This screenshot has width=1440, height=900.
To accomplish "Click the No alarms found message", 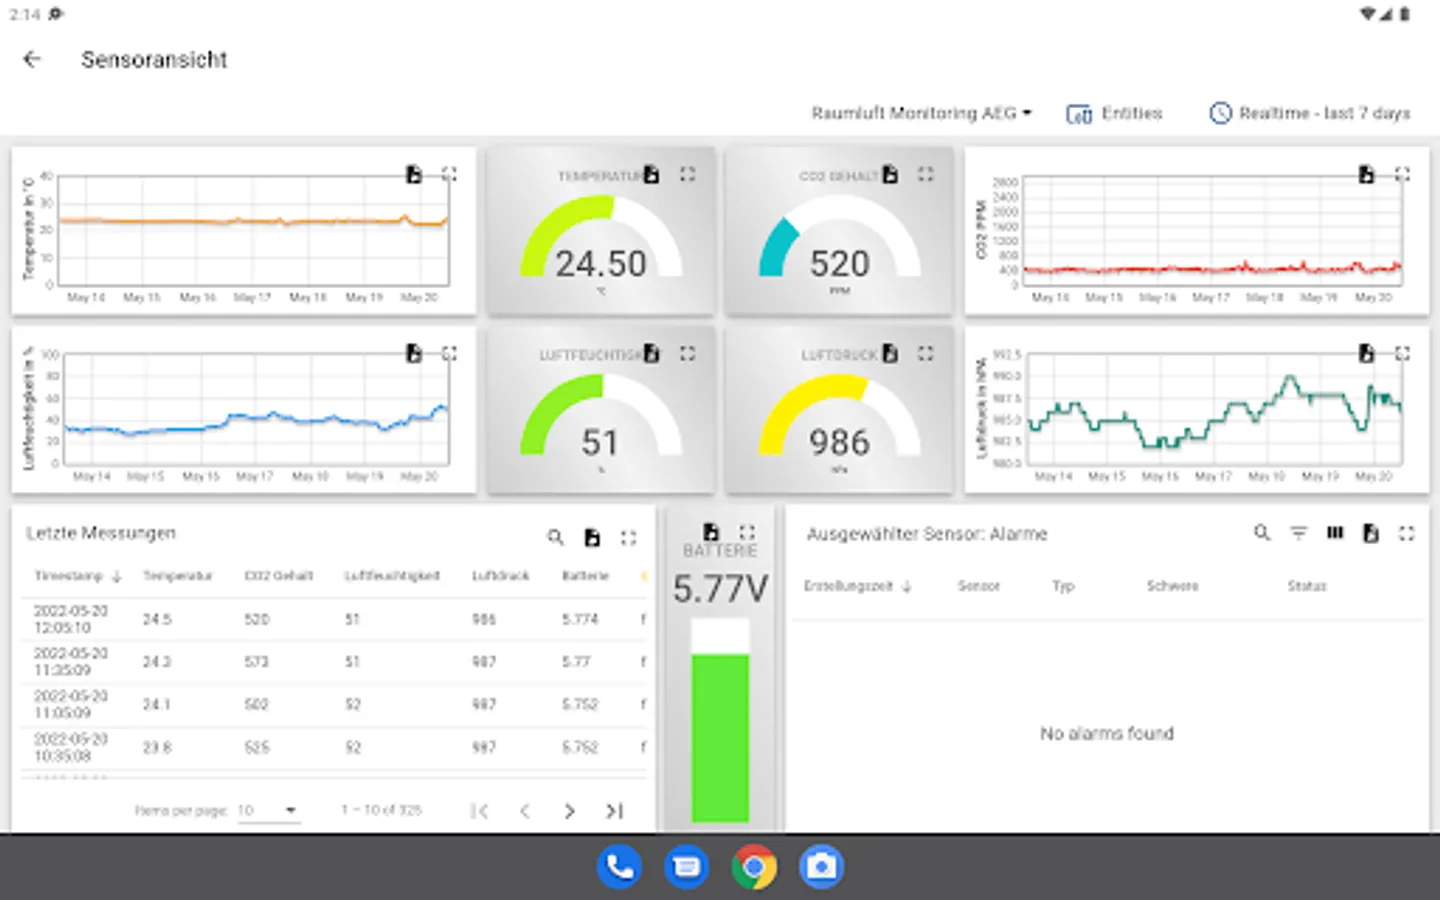I will tap(1107, 733).
